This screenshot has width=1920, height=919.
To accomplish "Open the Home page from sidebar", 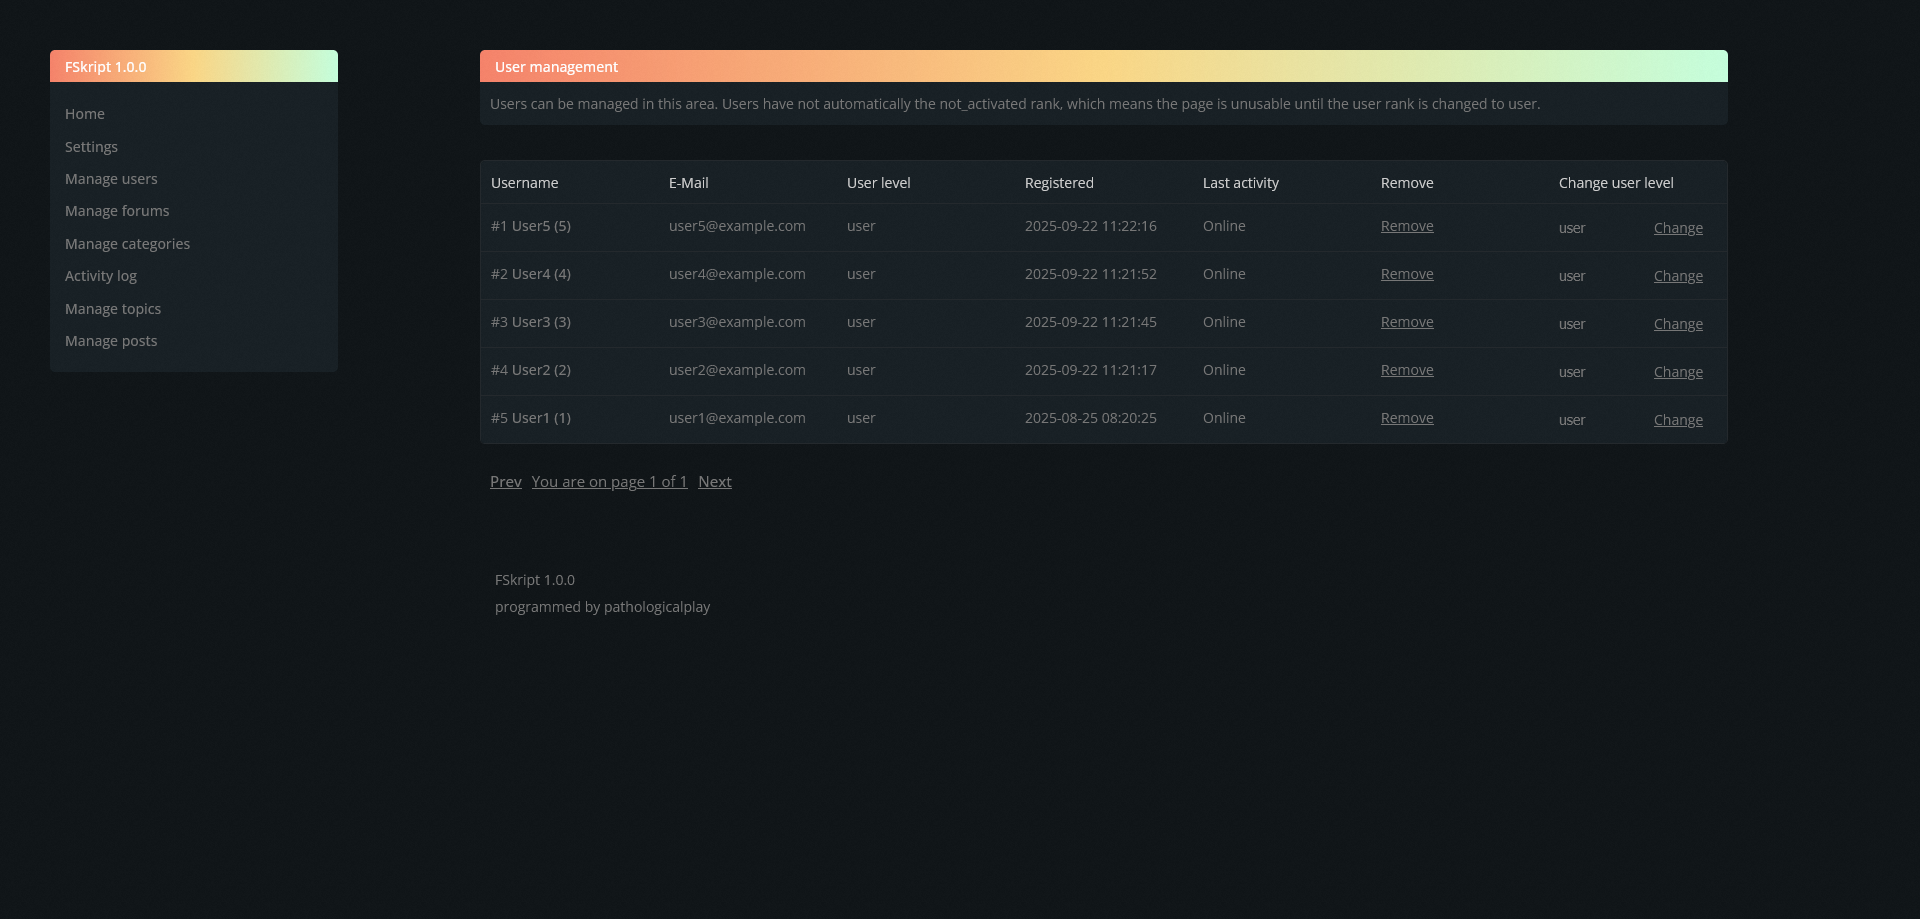I will point(85,114).
